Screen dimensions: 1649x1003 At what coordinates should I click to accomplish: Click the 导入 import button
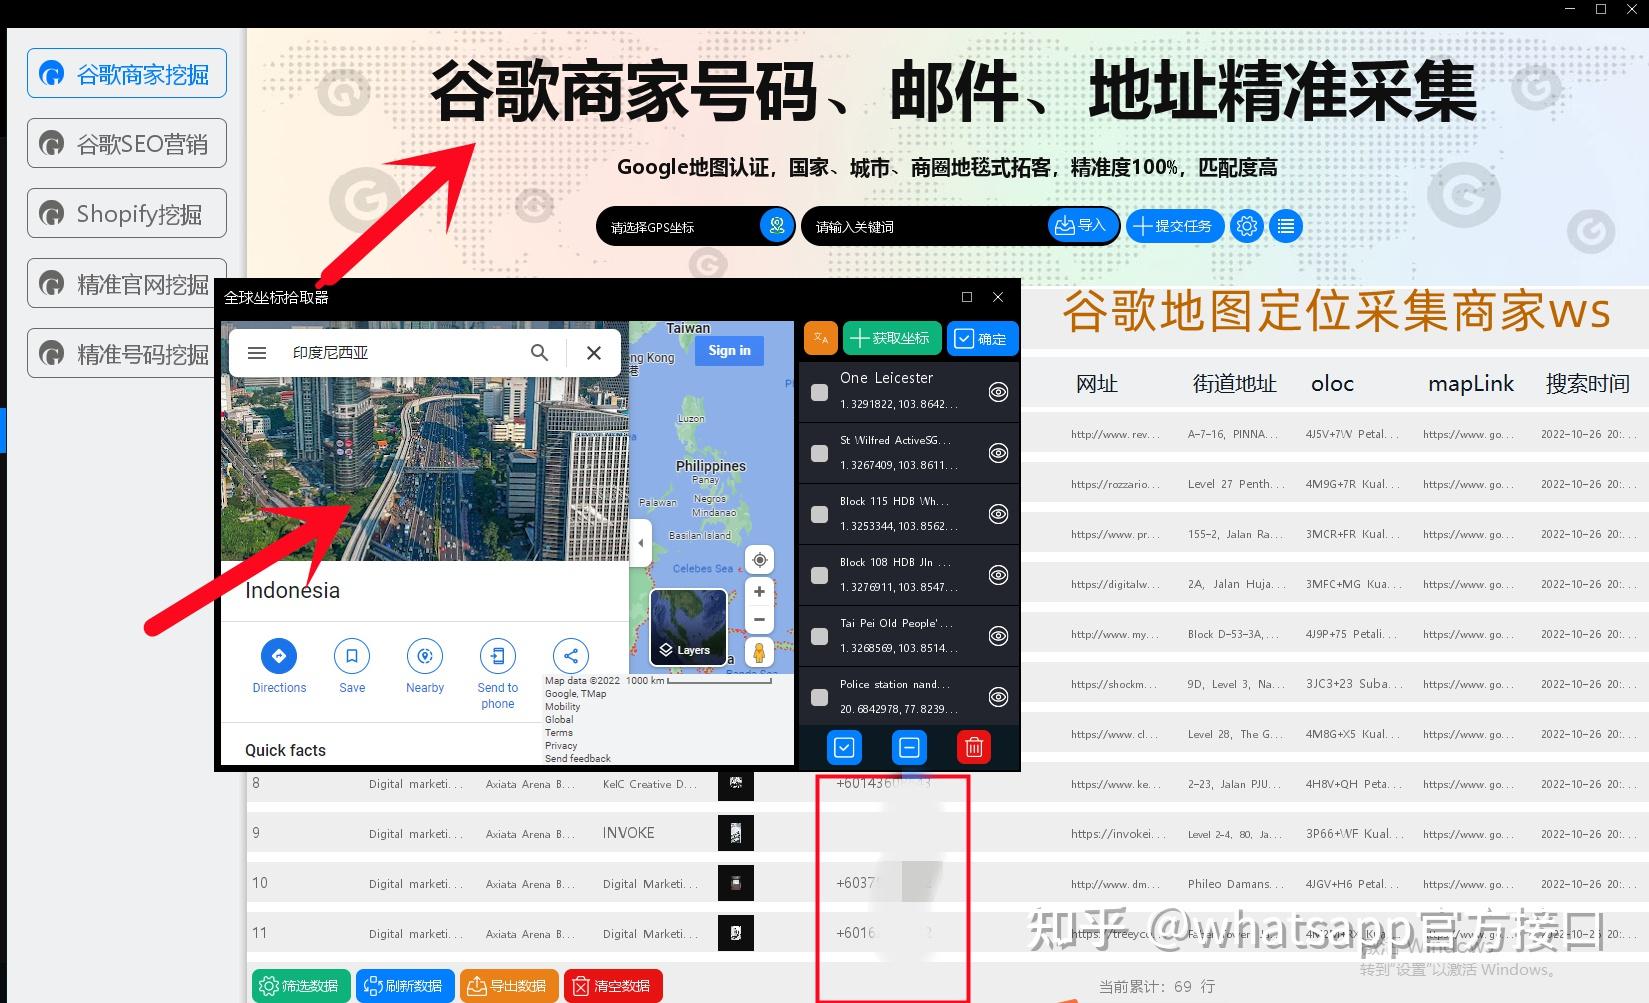coord(1081,226)
